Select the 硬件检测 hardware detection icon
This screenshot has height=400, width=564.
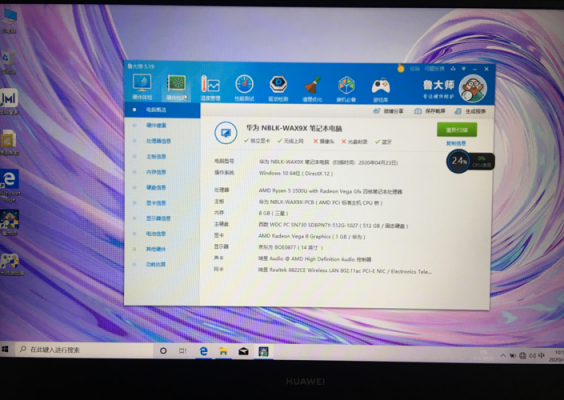176,87
